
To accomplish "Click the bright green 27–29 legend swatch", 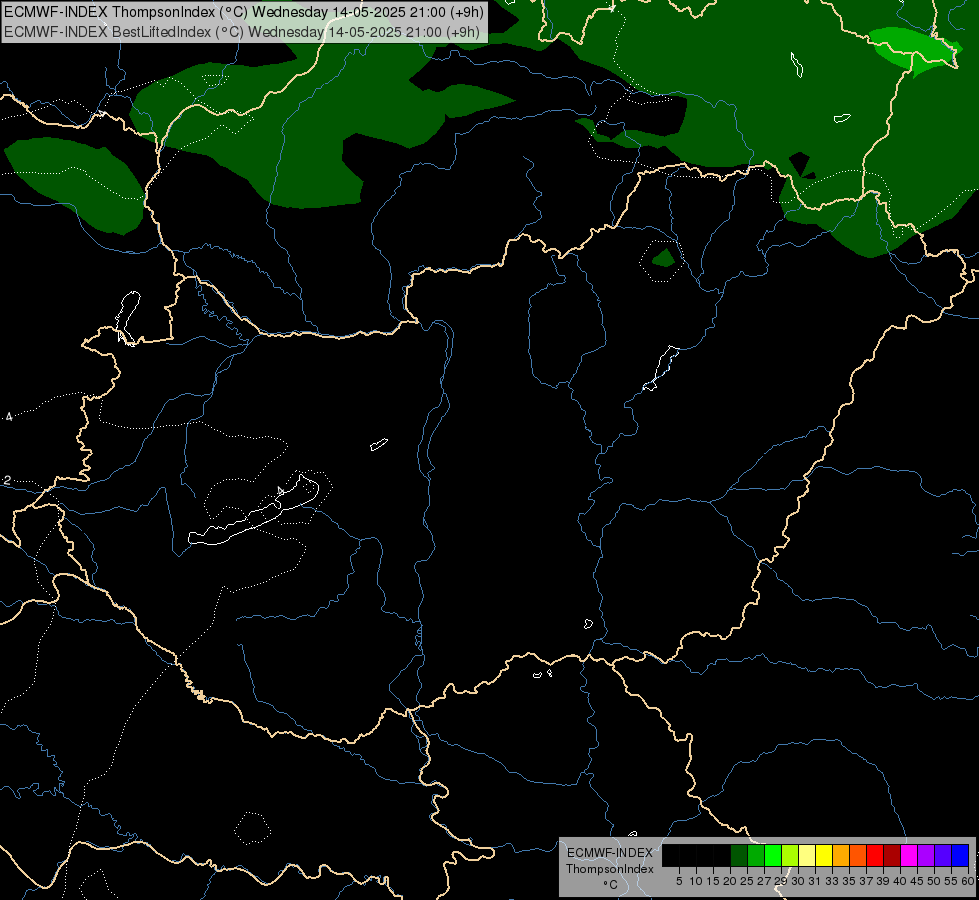I will click(x=773, y=855).
